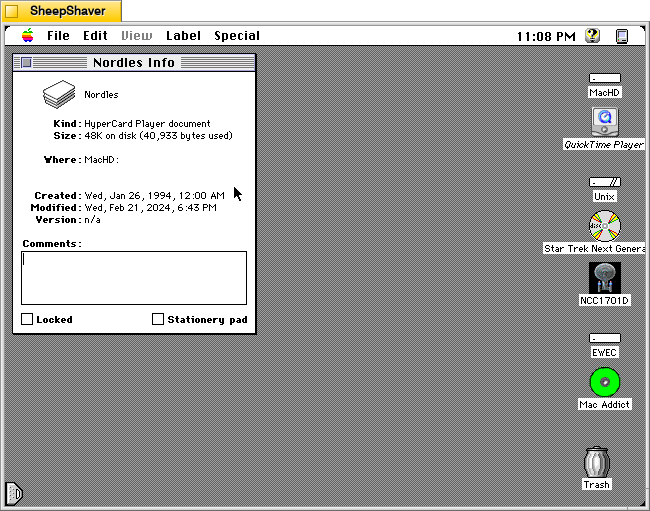Select the EWEC drive icon
Screen dimensions: 650x511
pyautogui.click(x=605, y=338)
